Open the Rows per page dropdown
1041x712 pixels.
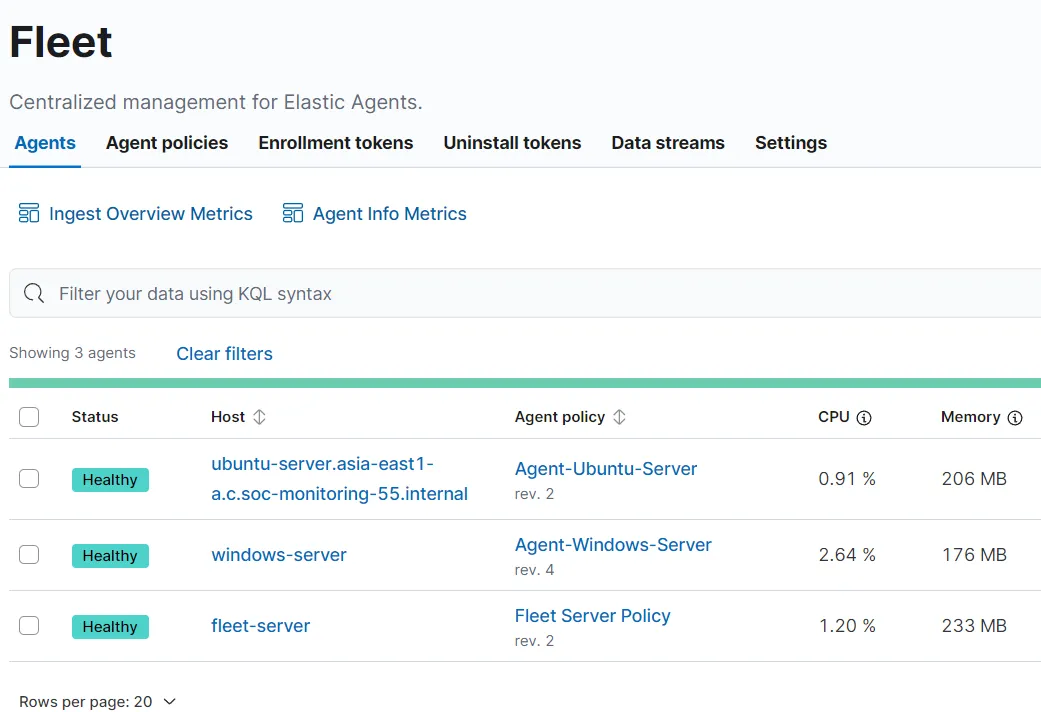97,701
